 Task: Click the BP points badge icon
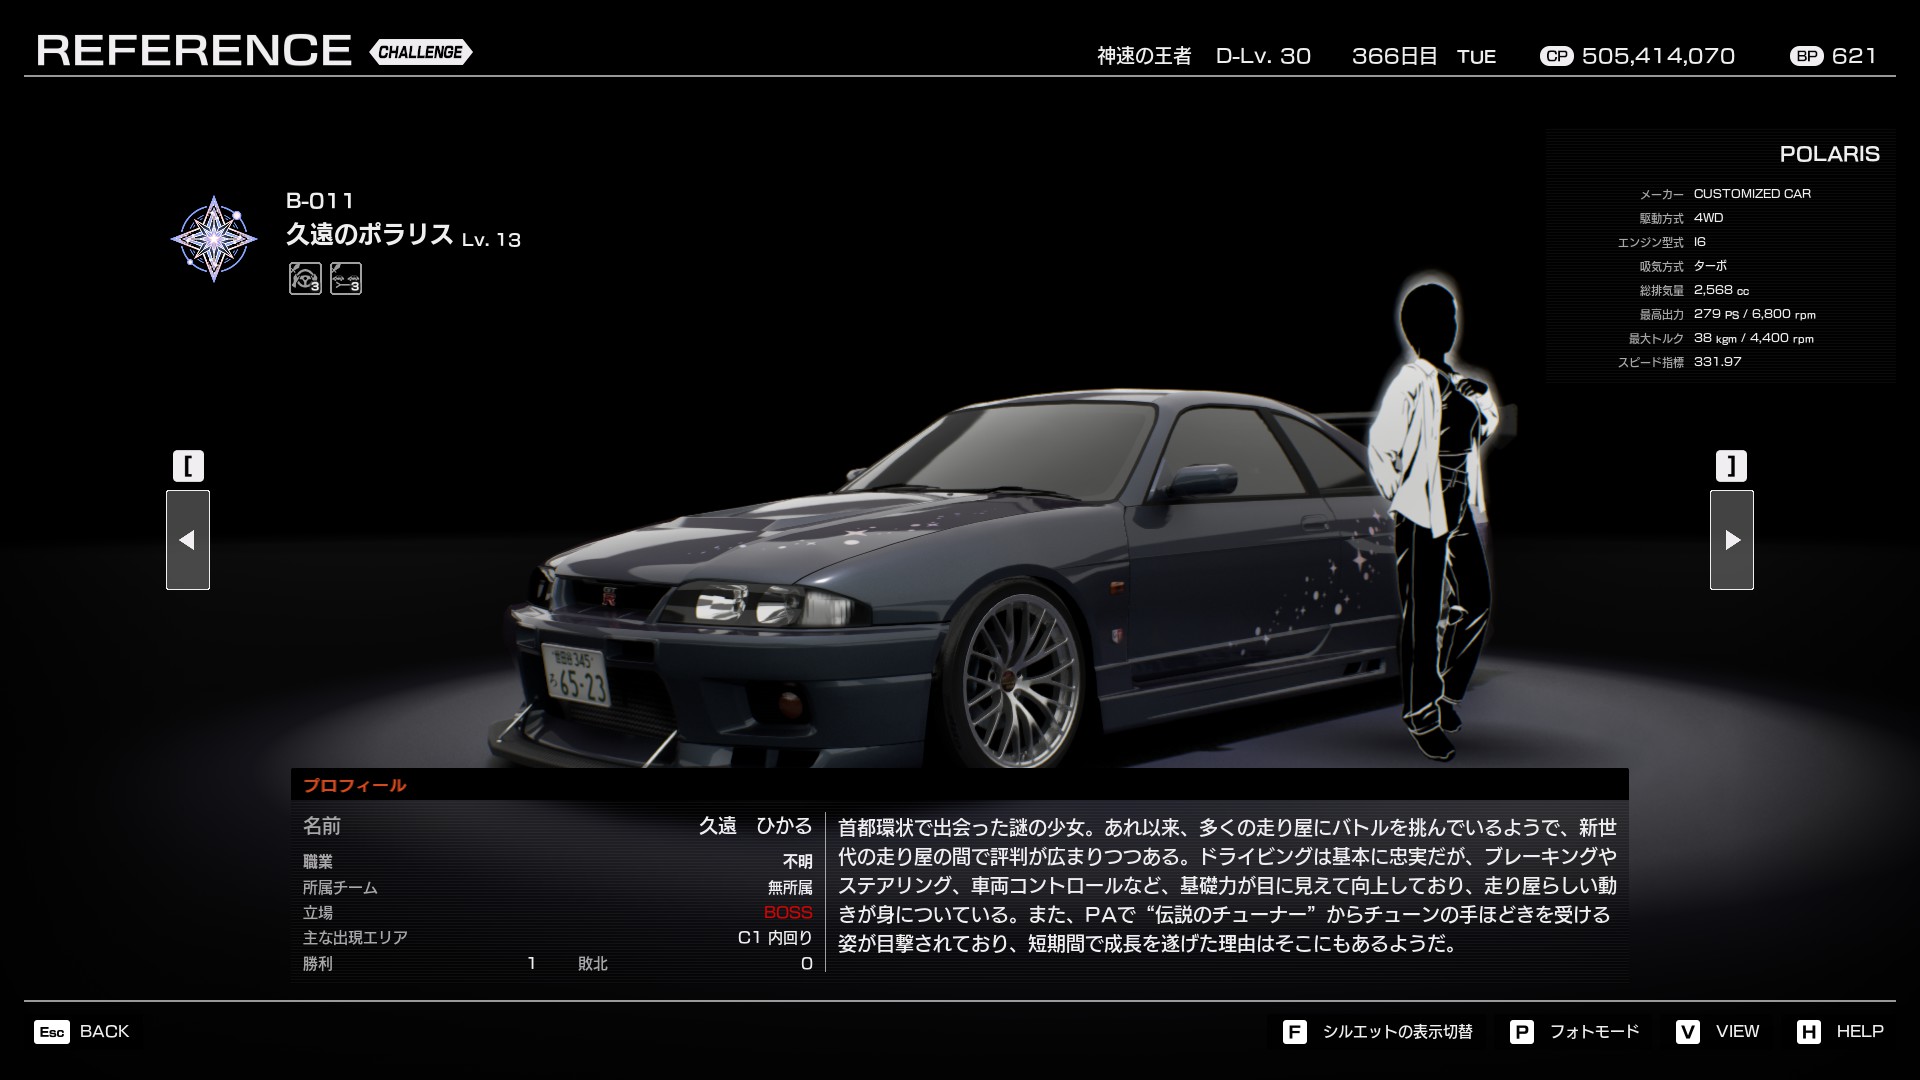(1807, 56)
